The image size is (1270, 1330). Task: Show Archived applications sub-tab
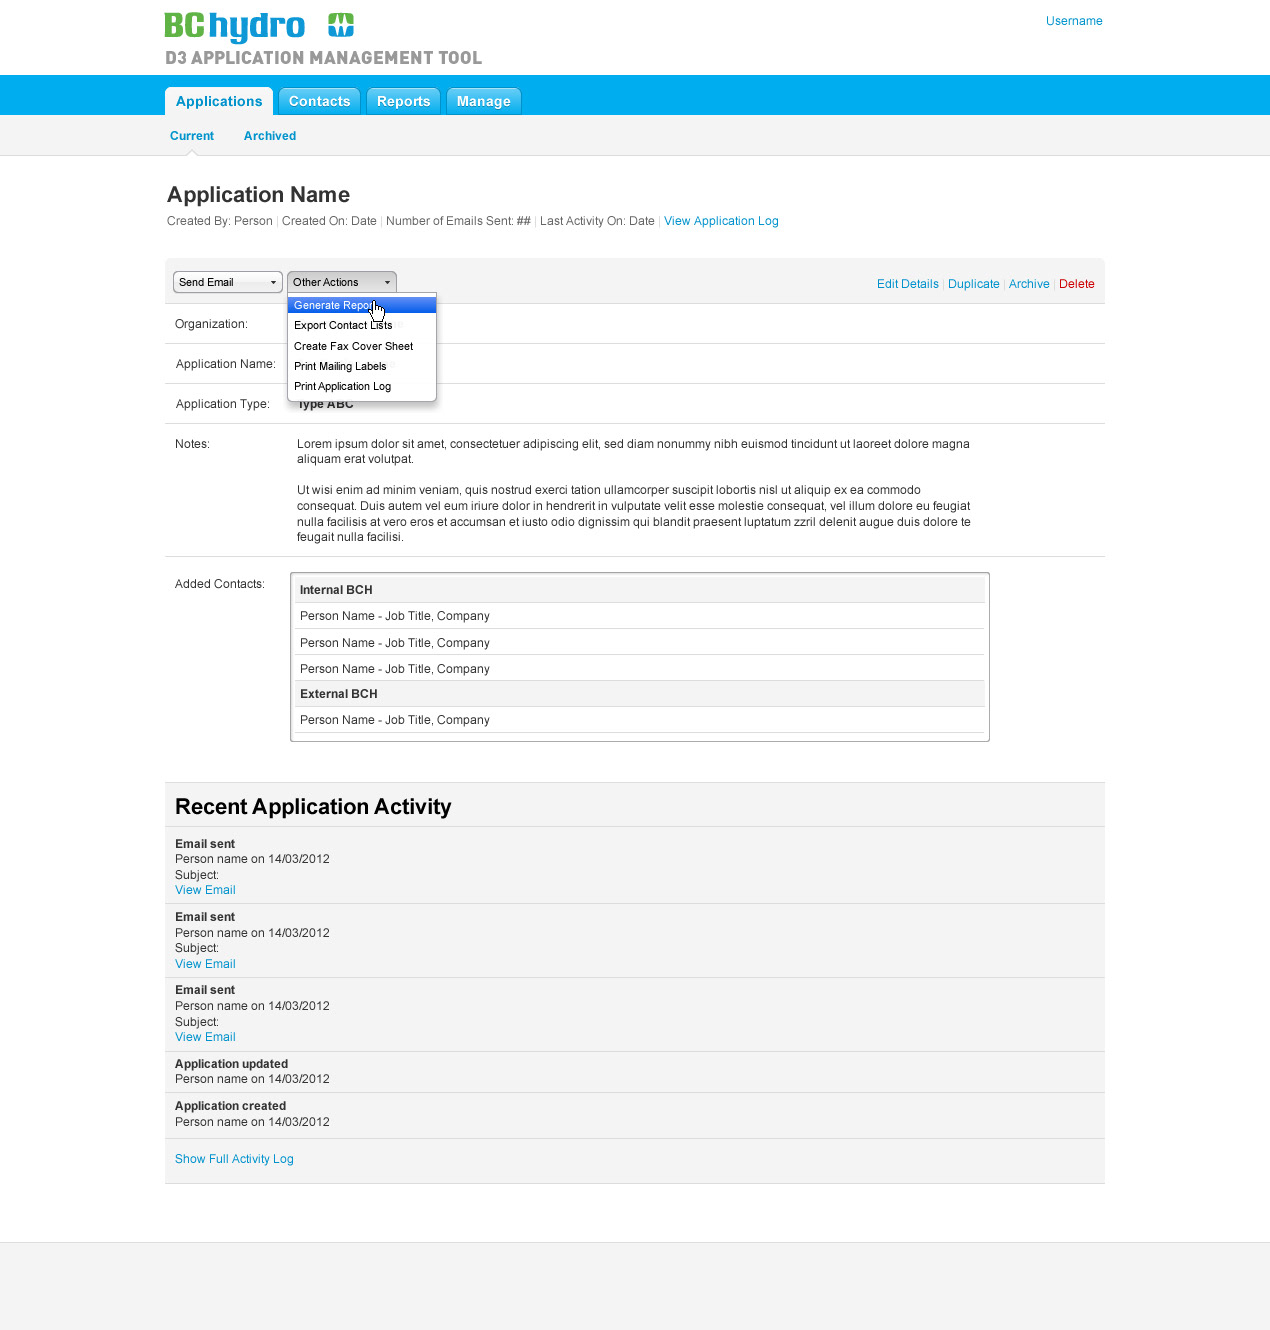[x=270, y=136]
